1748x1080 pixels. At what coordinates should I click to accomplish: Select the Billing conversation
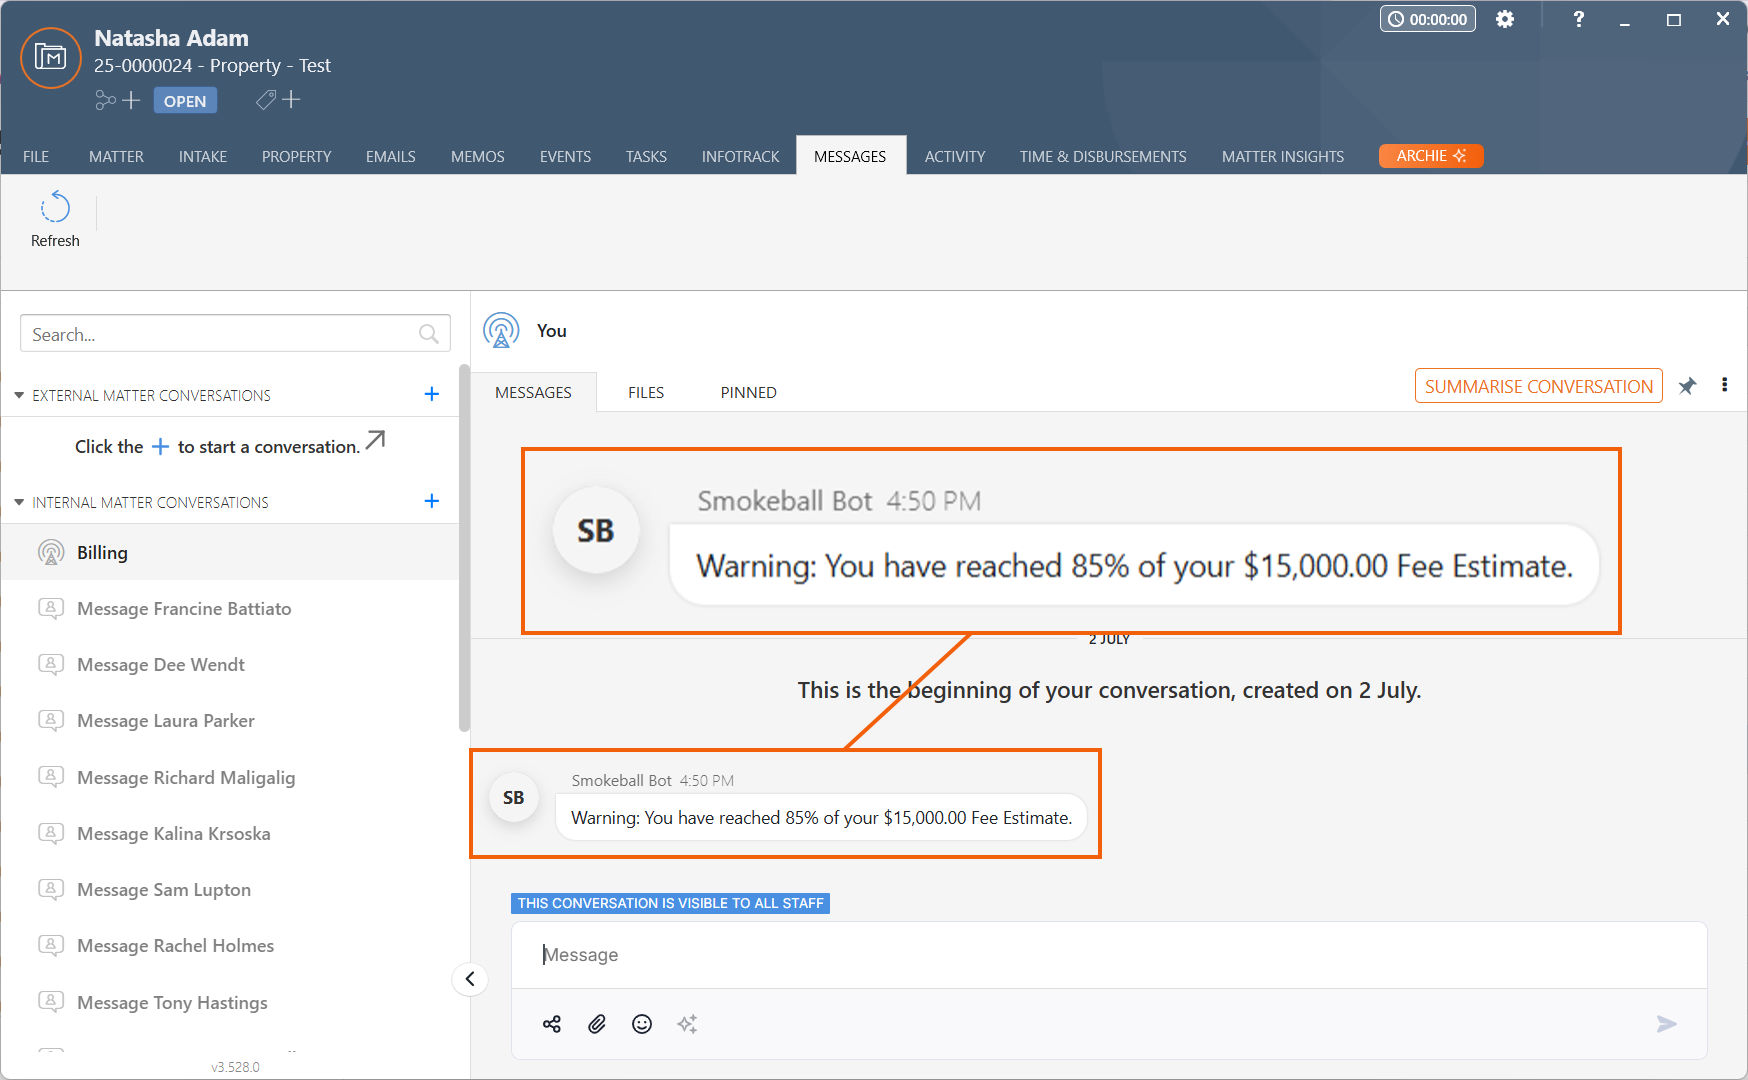point(230,552)
